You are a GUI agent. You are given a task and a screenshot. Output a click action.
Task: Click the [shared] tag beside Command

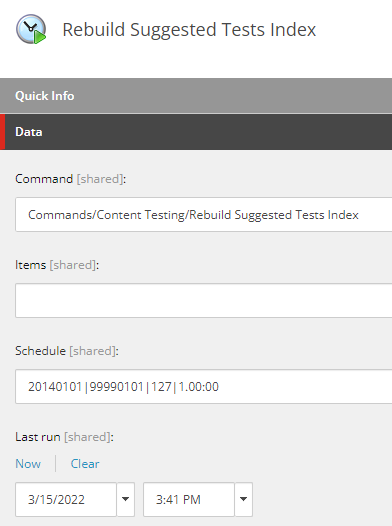[100, 179]
